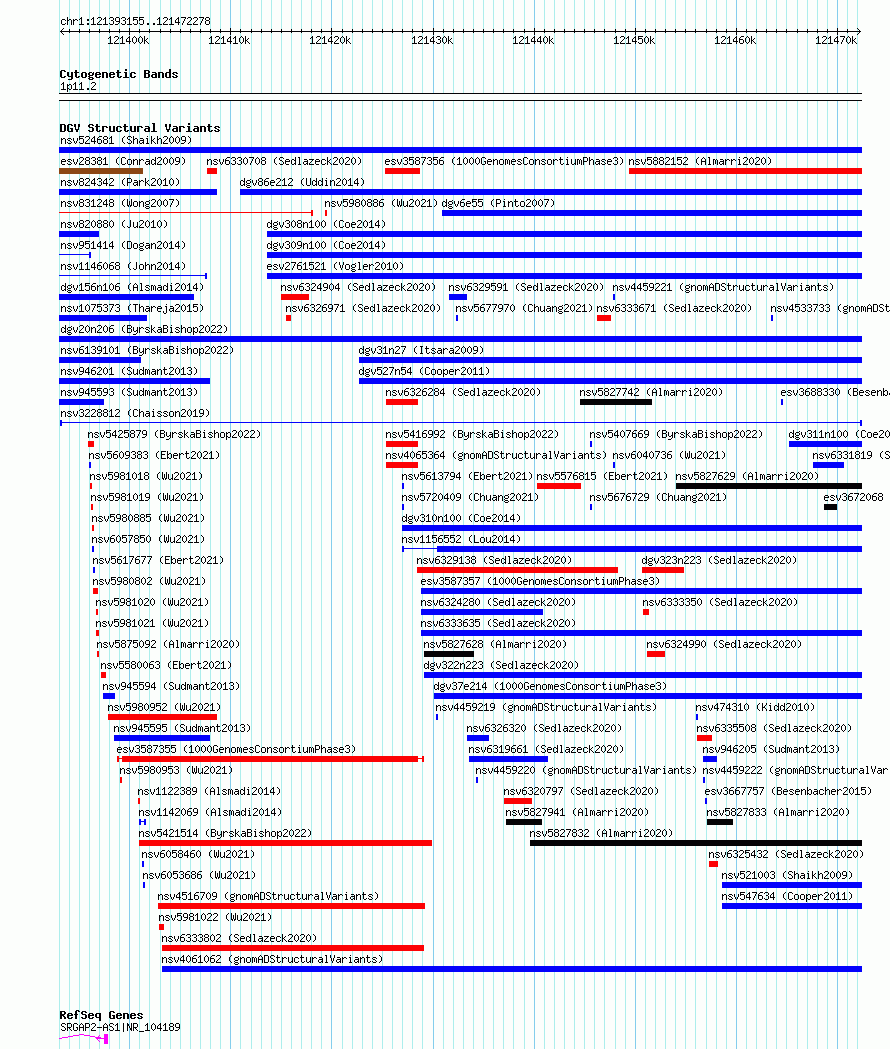Click nsv6324904 (Sedlazeck2020) label
The height and width of the screenshot is (1049, 890).
click(358, 288)
